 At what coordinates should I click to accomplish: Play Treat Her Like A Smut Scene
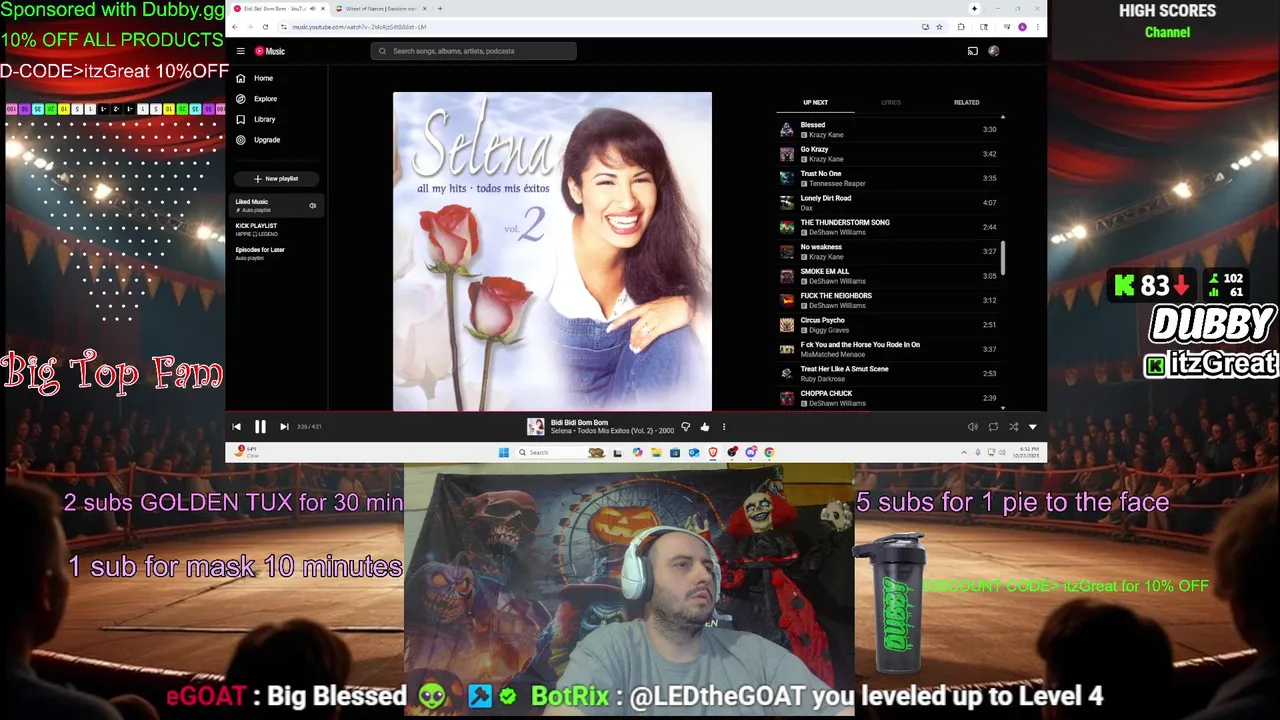point(888,374)
